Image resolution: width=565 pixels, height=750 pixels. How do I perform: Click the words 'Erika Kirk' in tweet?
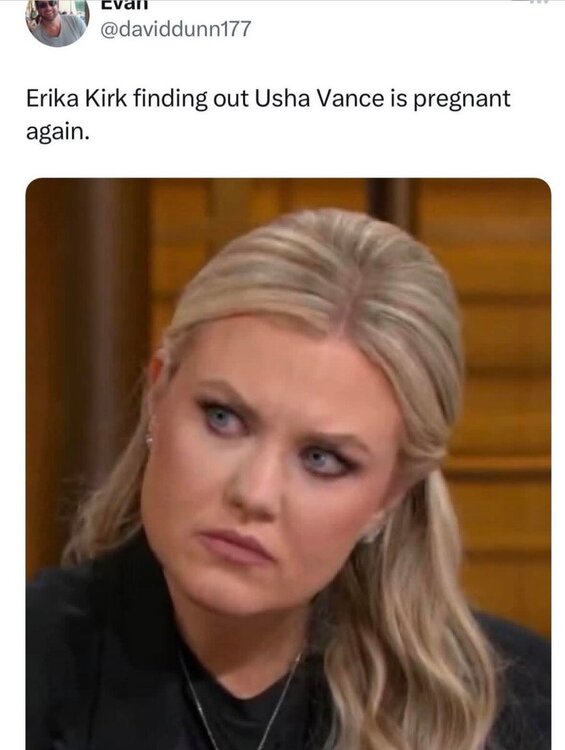click(77, 98)
